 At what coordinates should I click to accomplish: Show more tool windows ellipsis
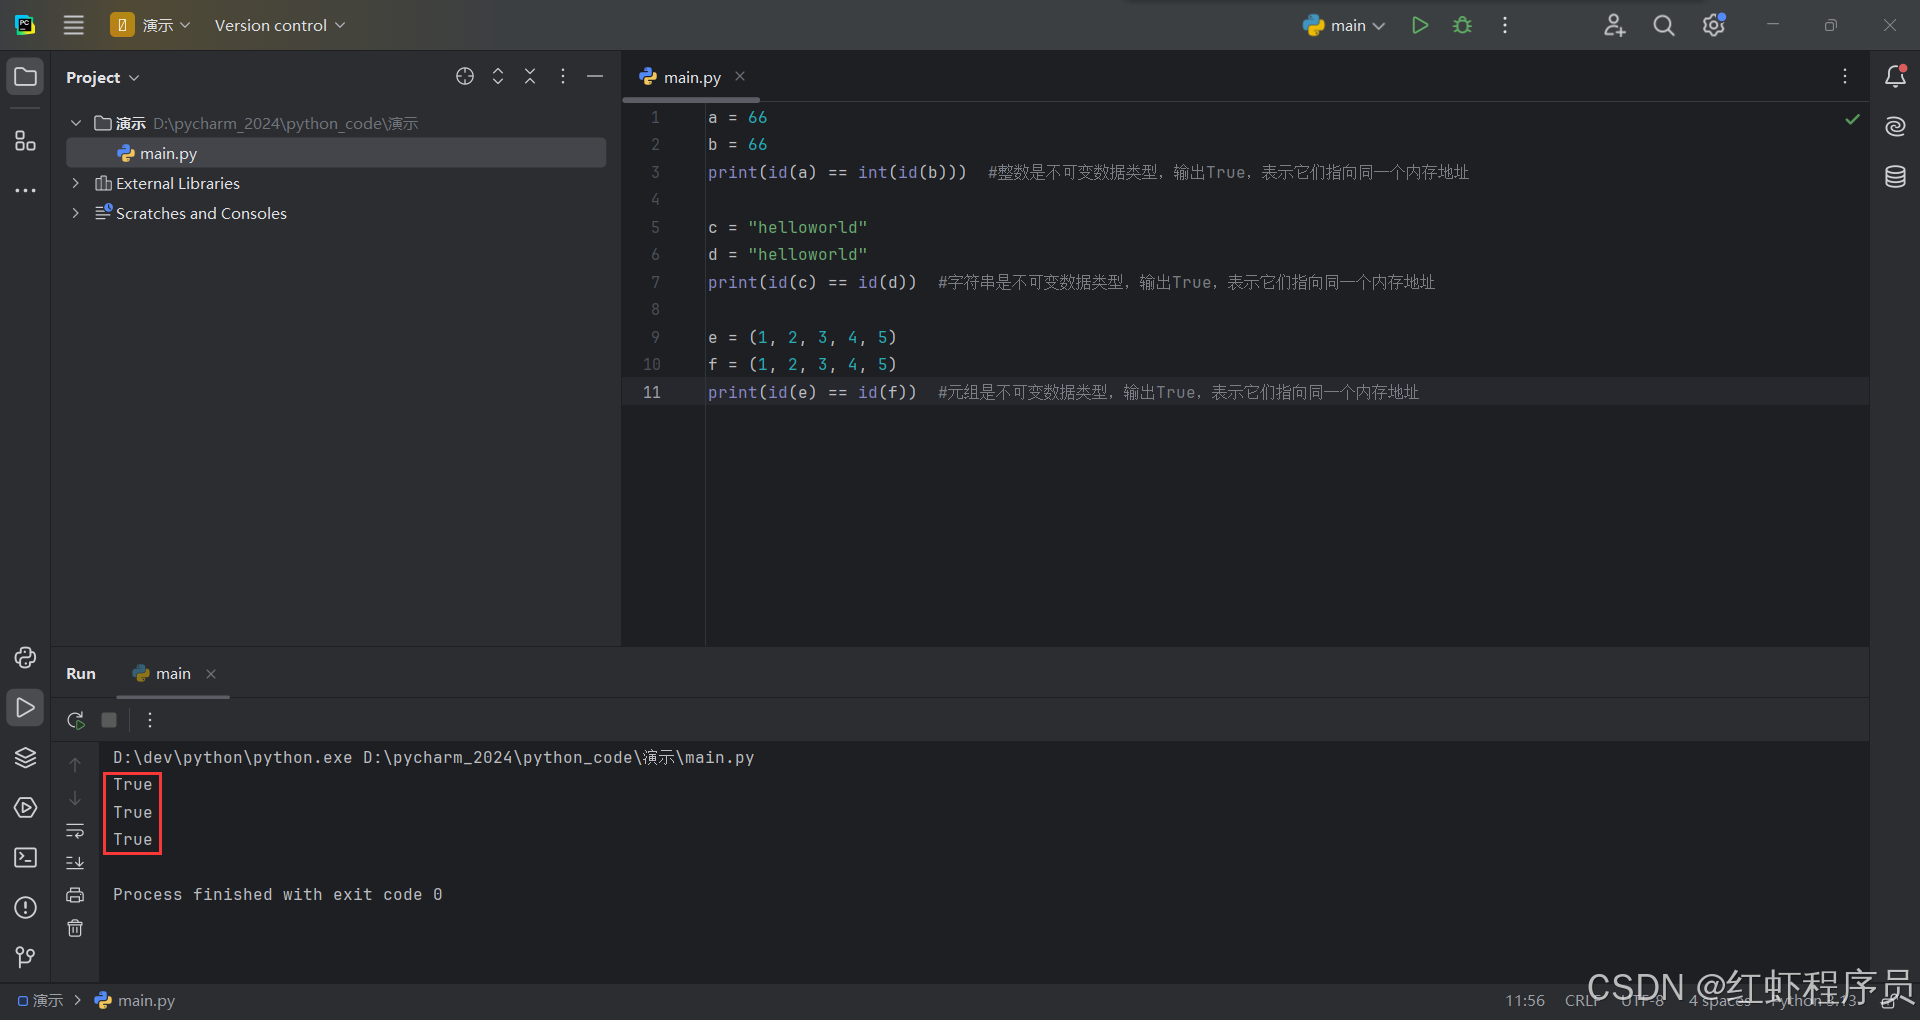pyautogui.click(x=25, y=190)
